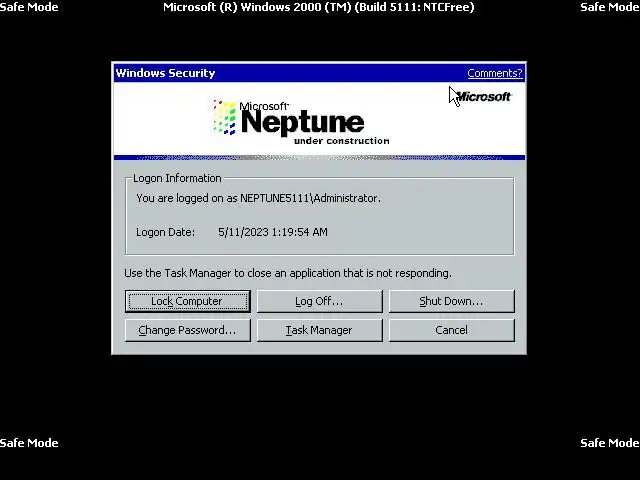The width and height of the screenshot is (640, 480).
Task: Cancel the Windows Security dialog
Action: click(x=451, y=330)
